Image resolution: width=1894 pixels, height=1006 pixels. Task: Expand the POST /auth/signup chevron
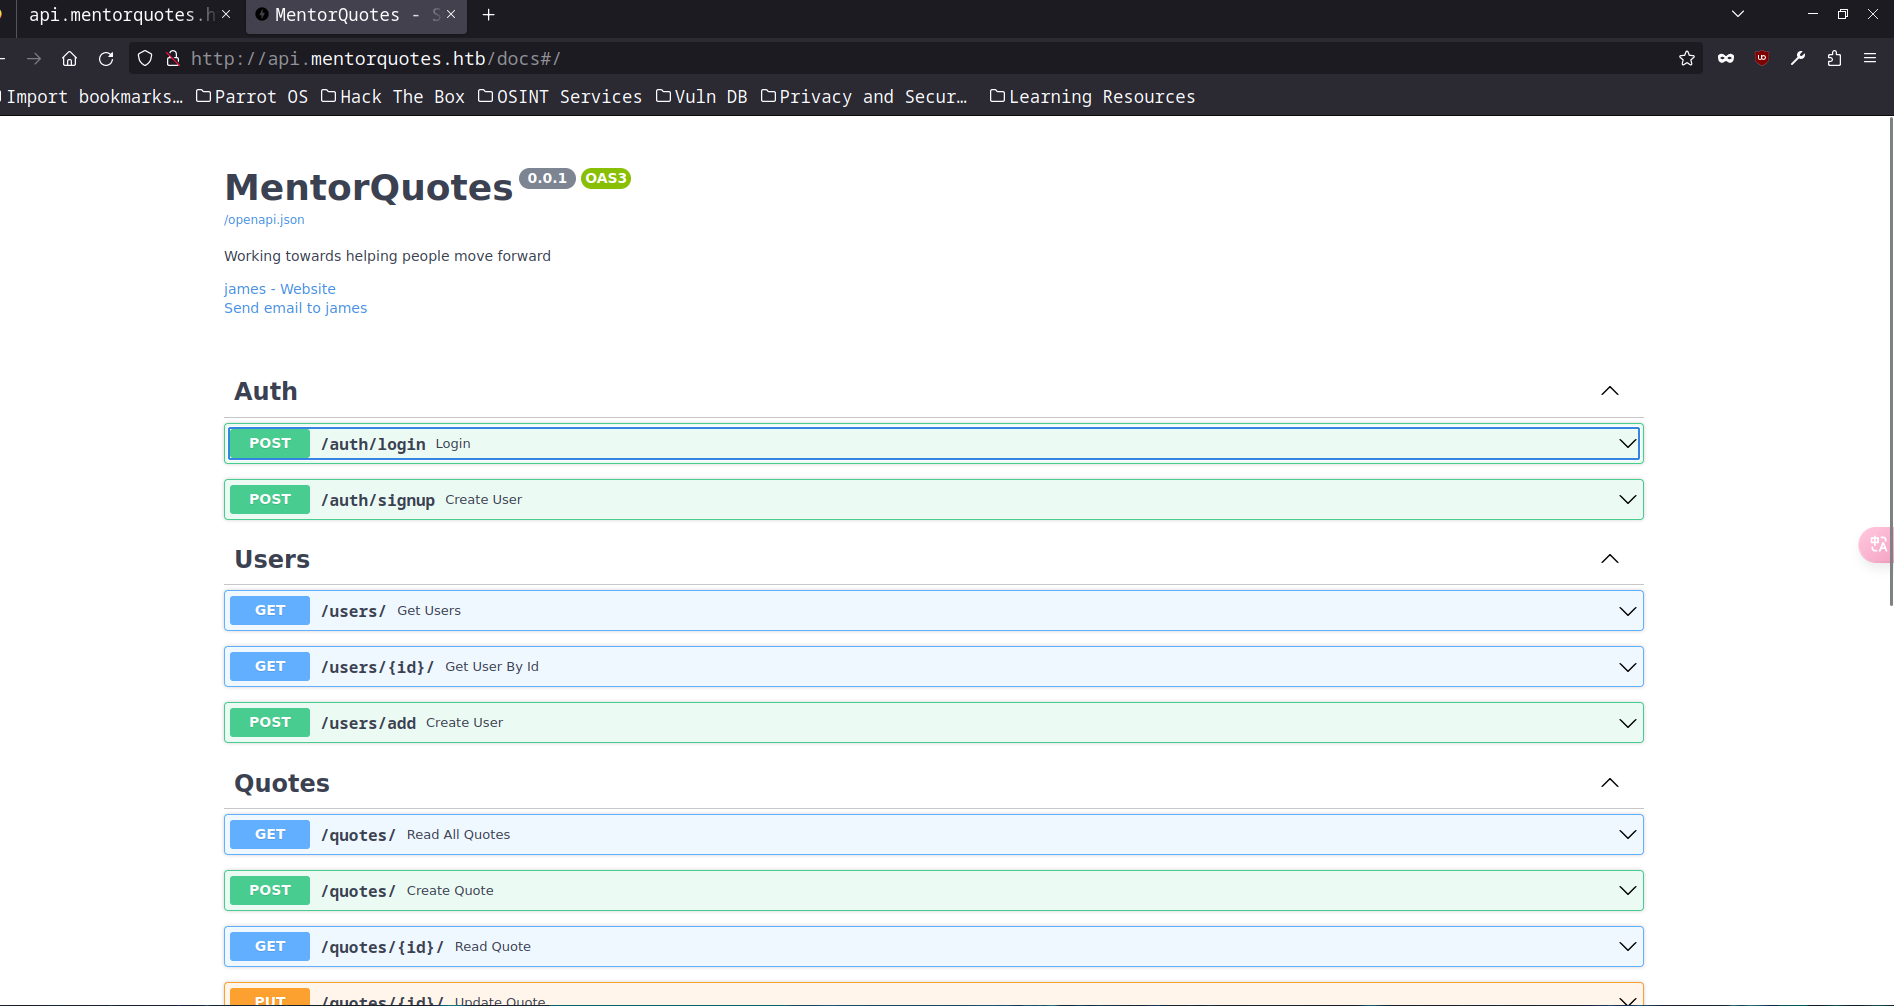click(1628, 499)
